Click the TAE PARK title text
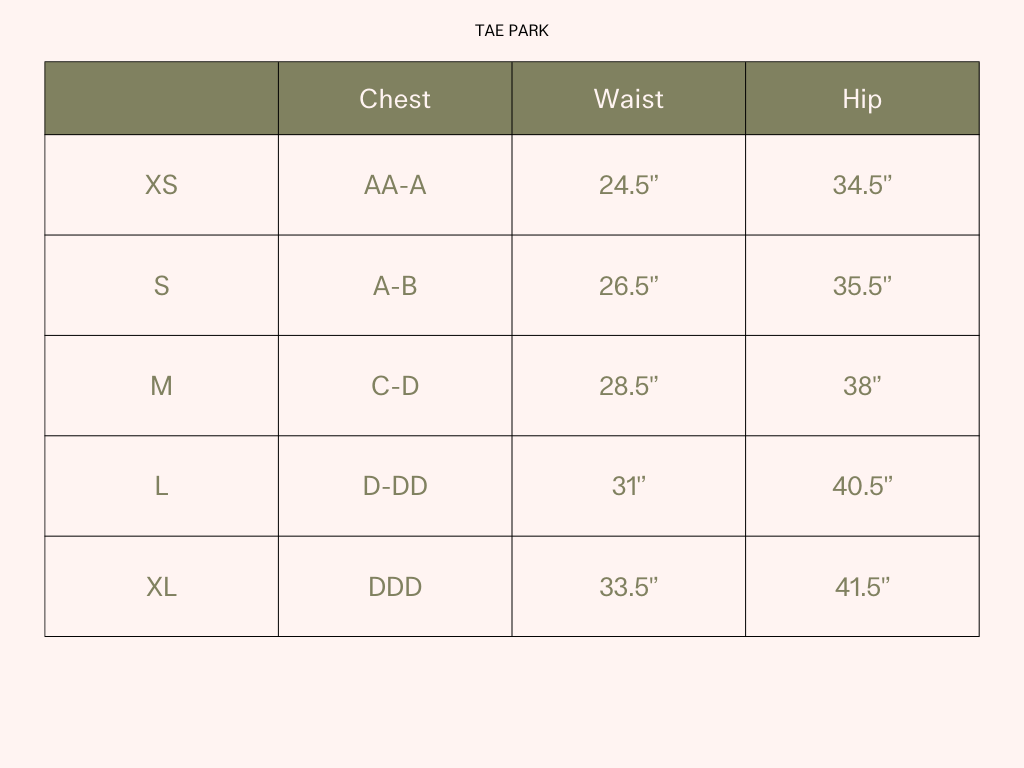Viewport: 1024px width, 768px height. (x=512, y=31)
